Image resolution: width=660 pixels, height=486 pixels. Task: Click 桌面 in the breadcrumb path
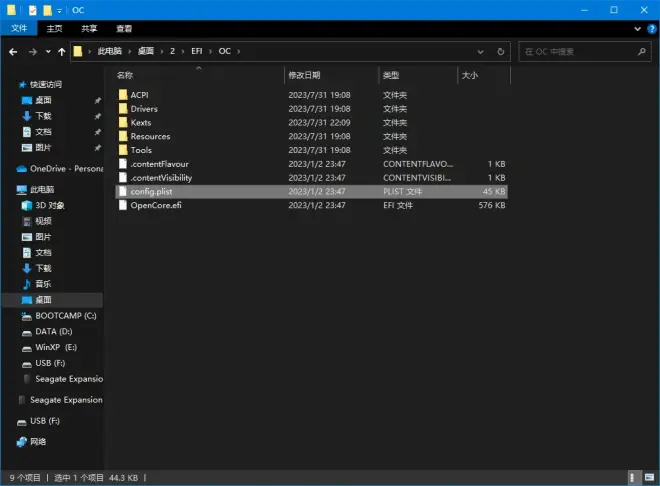tap(146, 51)
